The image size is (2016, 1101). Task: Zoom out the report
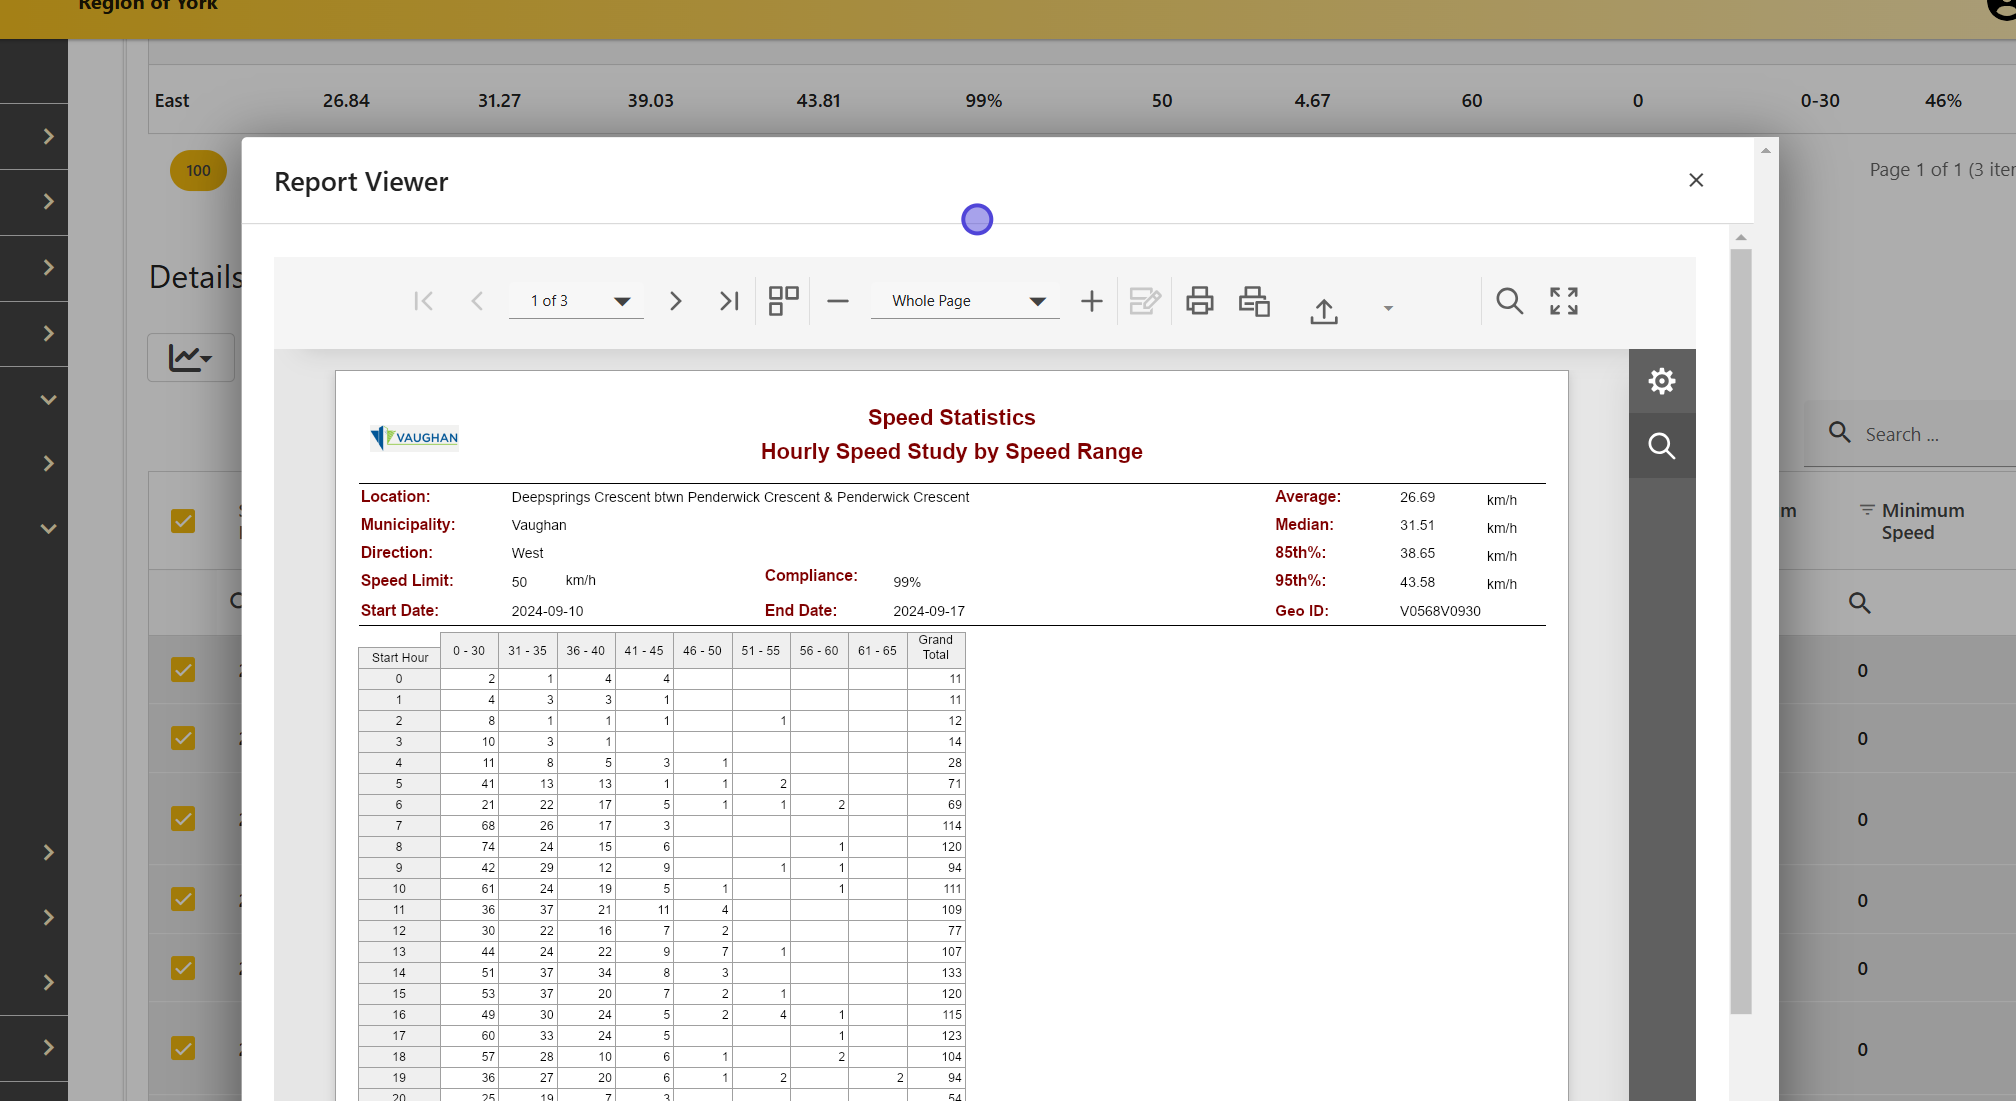tap(838, 301)
